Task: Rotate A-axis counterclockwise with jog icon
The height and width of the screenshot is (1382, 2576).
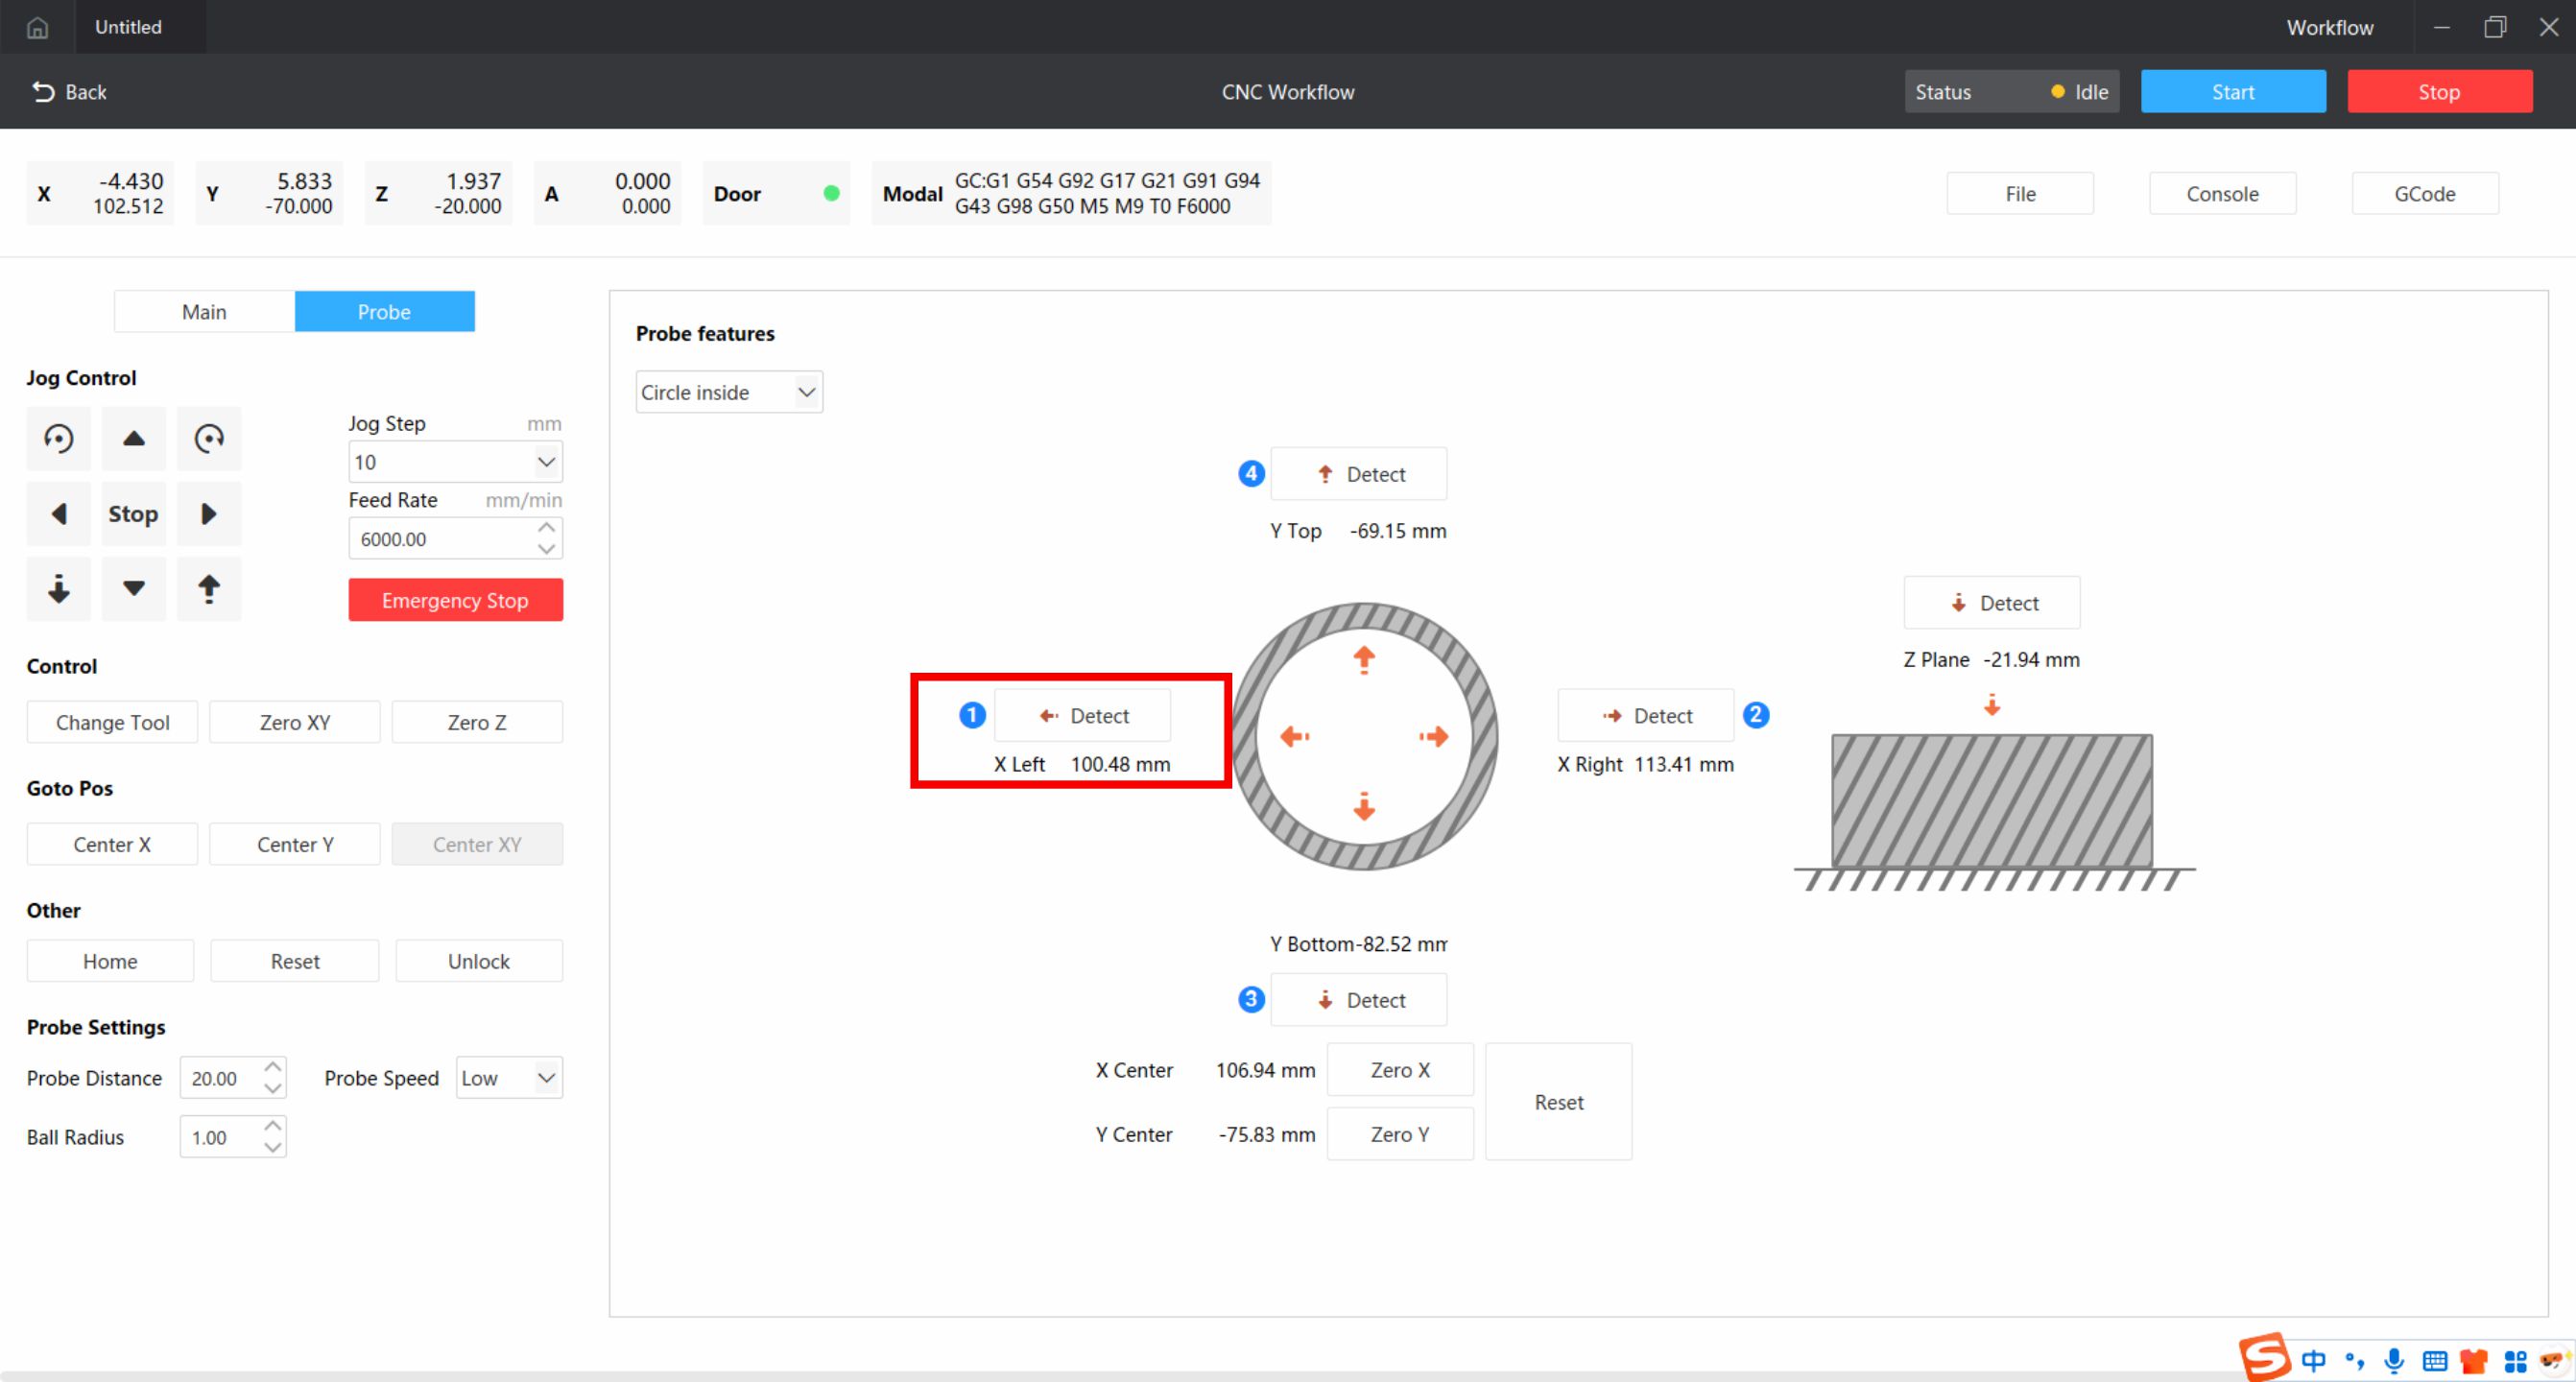Action: click(57, 438)
